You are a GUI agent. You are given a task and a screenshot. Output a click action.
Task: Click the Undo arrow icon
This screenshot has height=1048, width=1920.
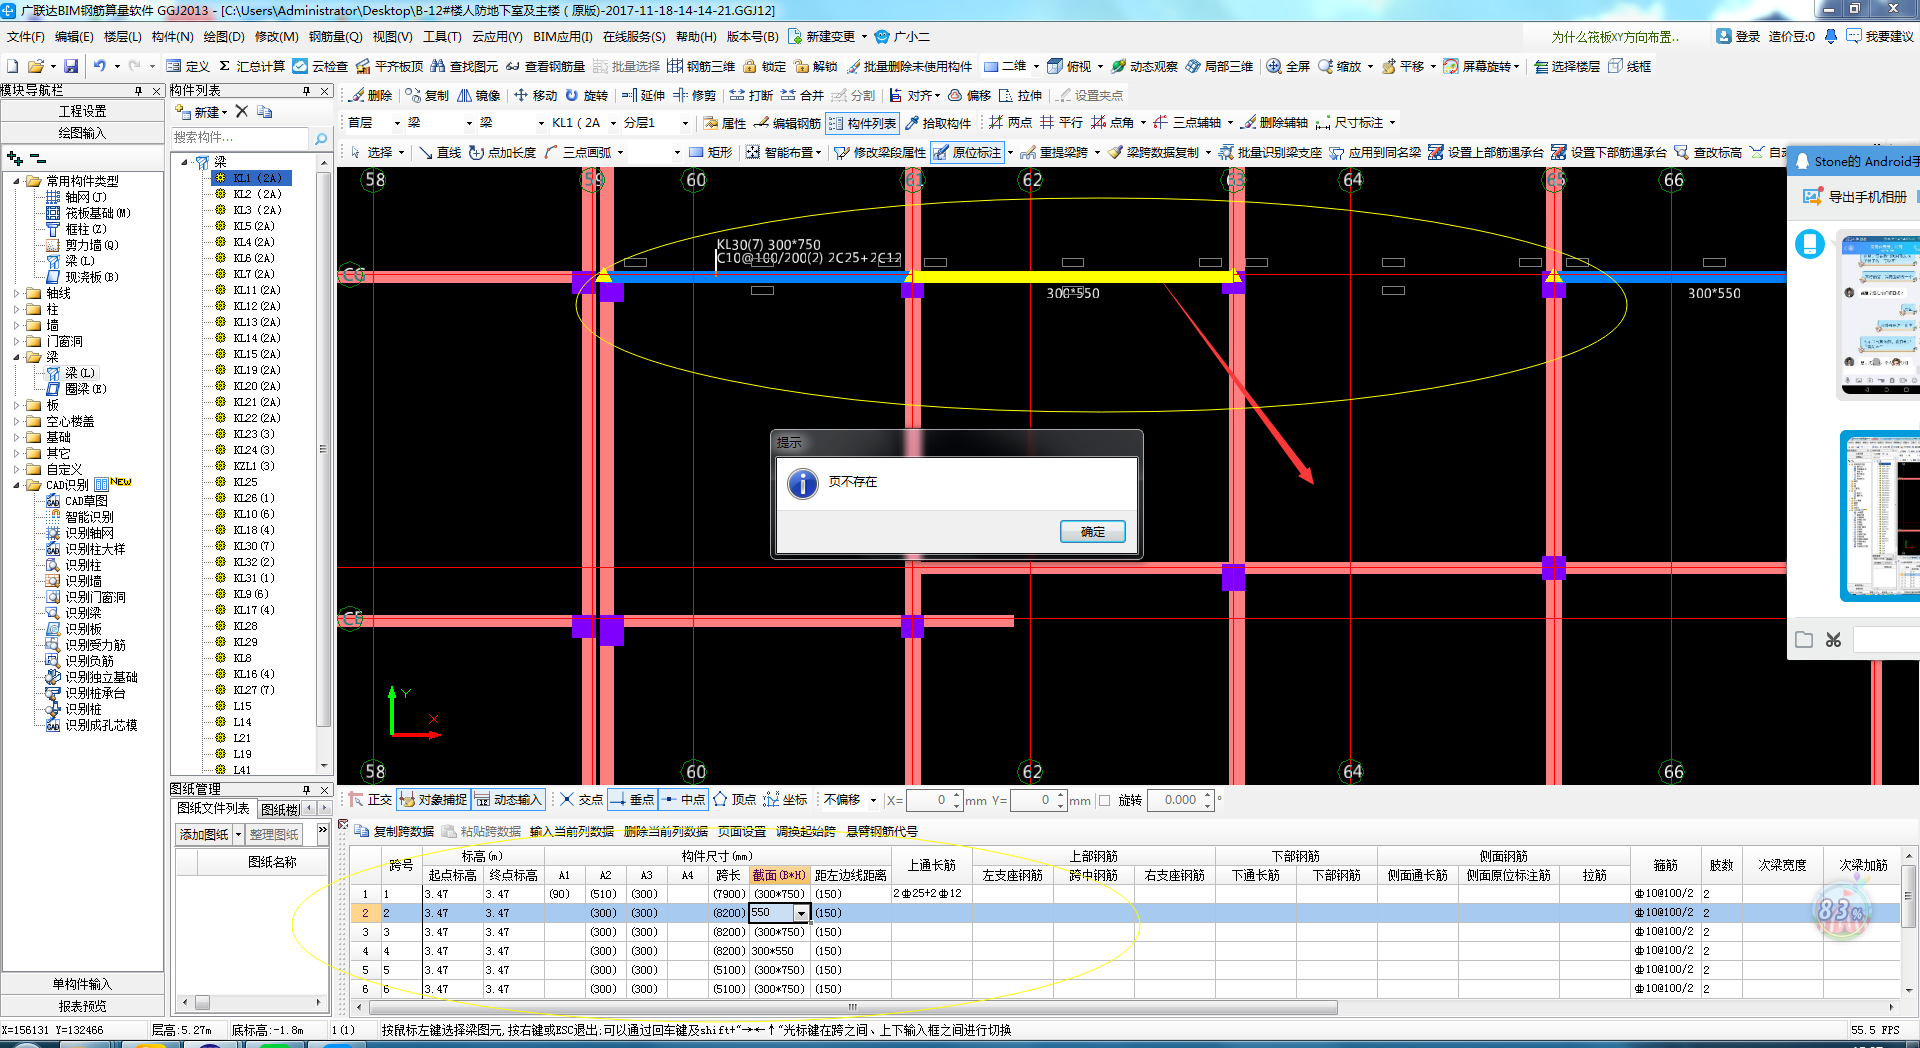pyautogui.click(x=100, y=66)
